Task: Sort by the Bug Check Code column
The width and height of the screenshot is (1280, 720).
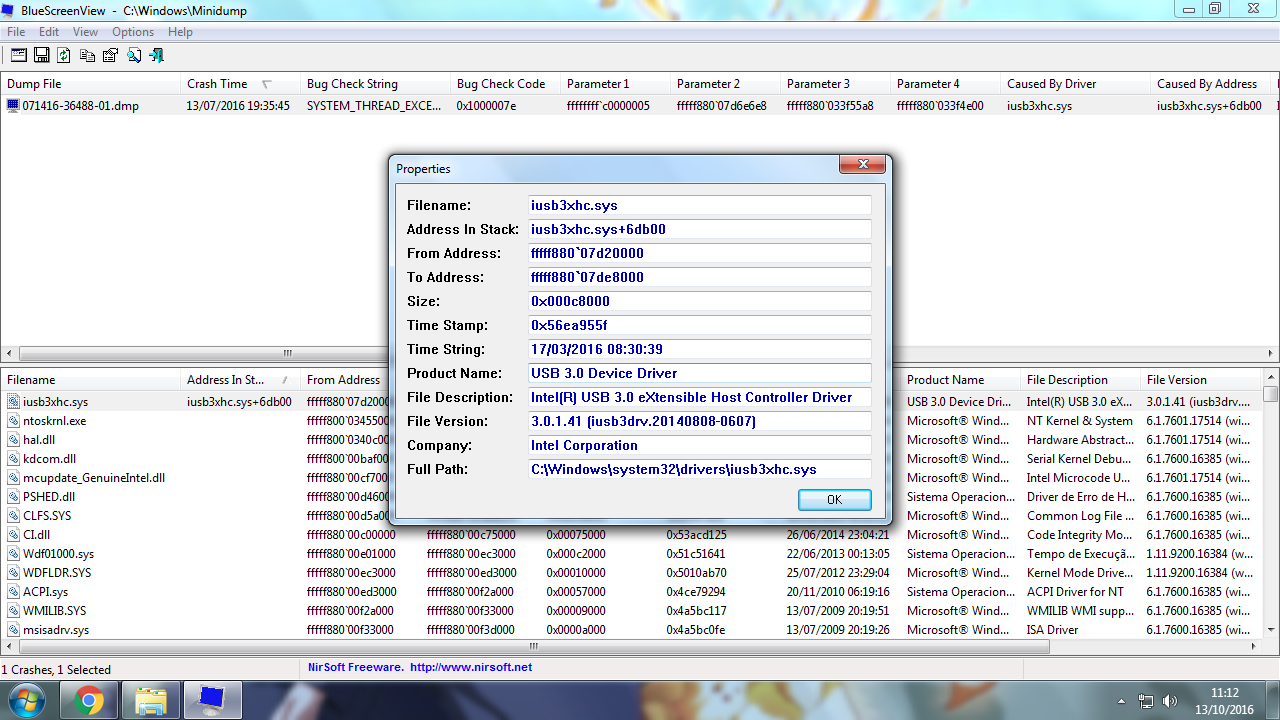Action: pyautogui.click(x=505, y=84)
